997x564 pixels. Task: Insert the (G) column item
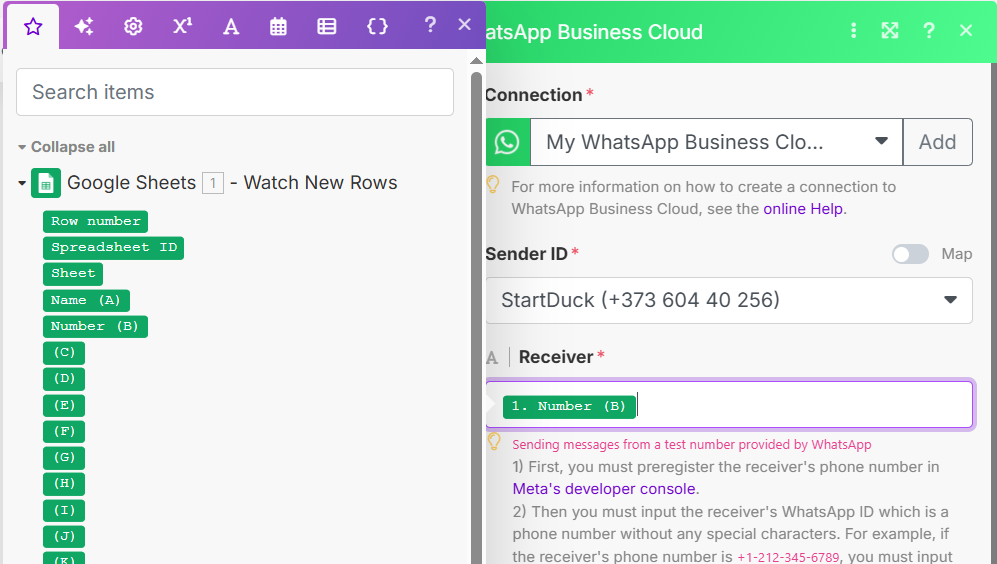(64, 457)
